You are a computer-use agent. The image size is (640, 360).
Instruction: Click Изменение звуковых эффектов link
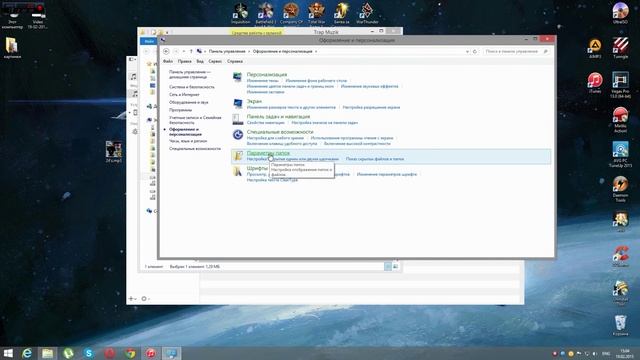(369, 87)
